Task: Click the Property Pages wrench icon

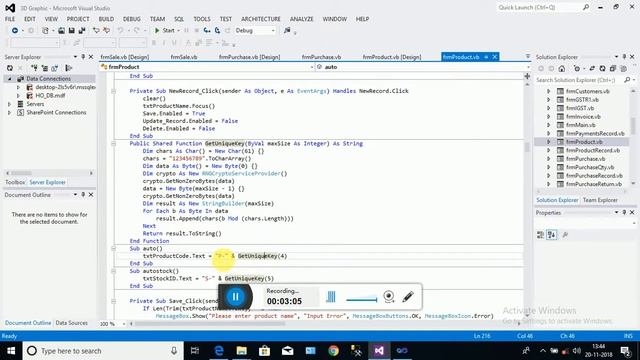Action: tap(565, 235)
